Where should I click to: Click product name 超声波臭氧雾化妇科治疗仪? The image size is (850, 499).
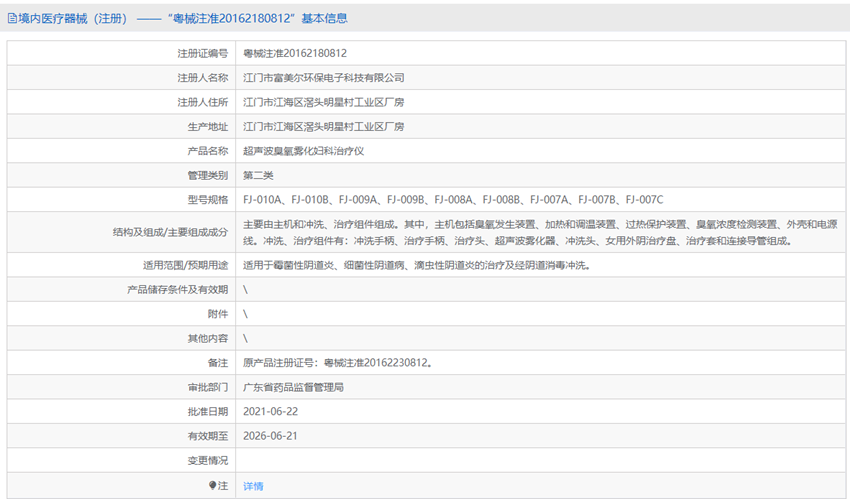(x=304, y=151)
